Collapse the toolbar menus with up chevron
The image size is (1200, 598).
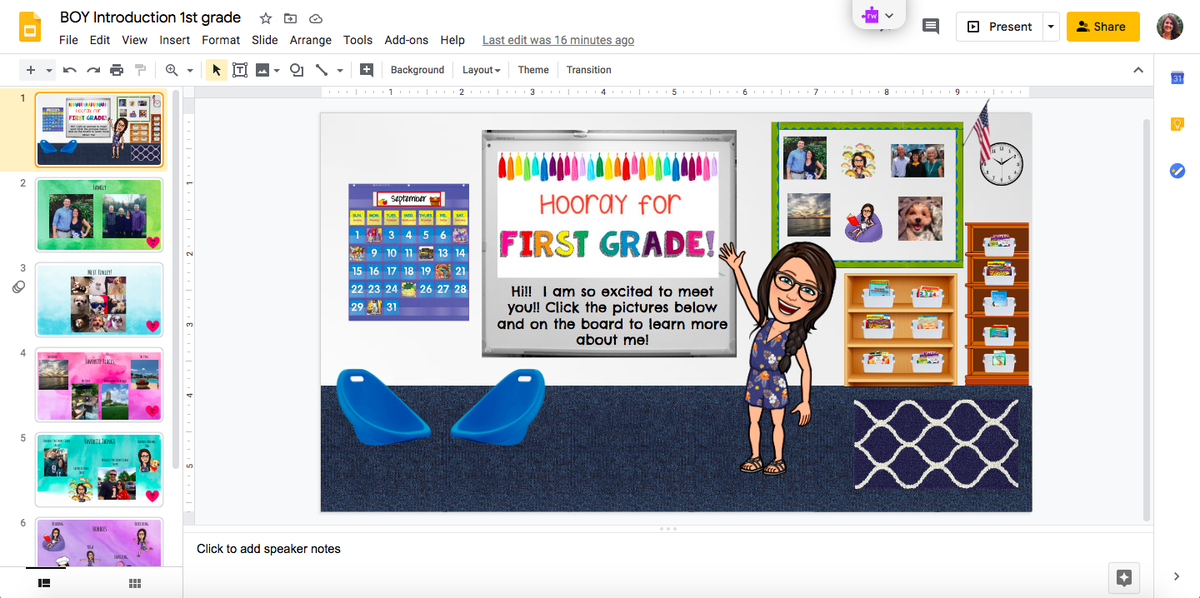click(1137, 70)
